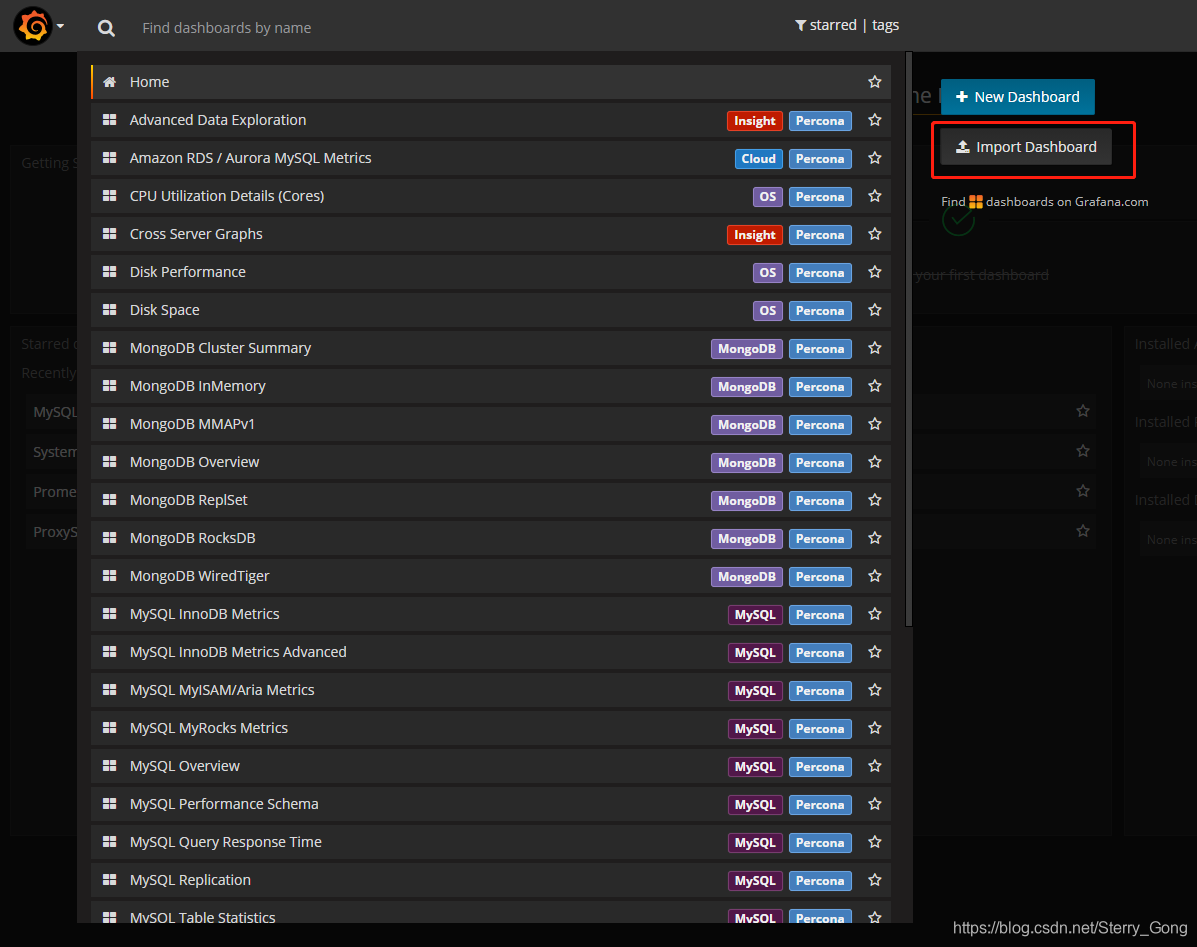Click Percona tag on Disk Performance row

(820, 272)
